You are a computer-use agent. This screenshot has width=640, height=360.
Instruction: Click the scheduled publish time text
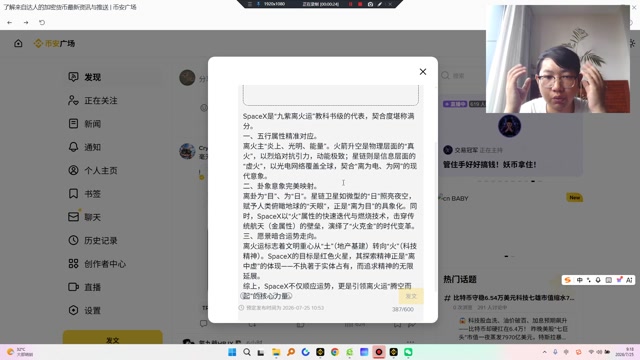[x=284, y=308]
